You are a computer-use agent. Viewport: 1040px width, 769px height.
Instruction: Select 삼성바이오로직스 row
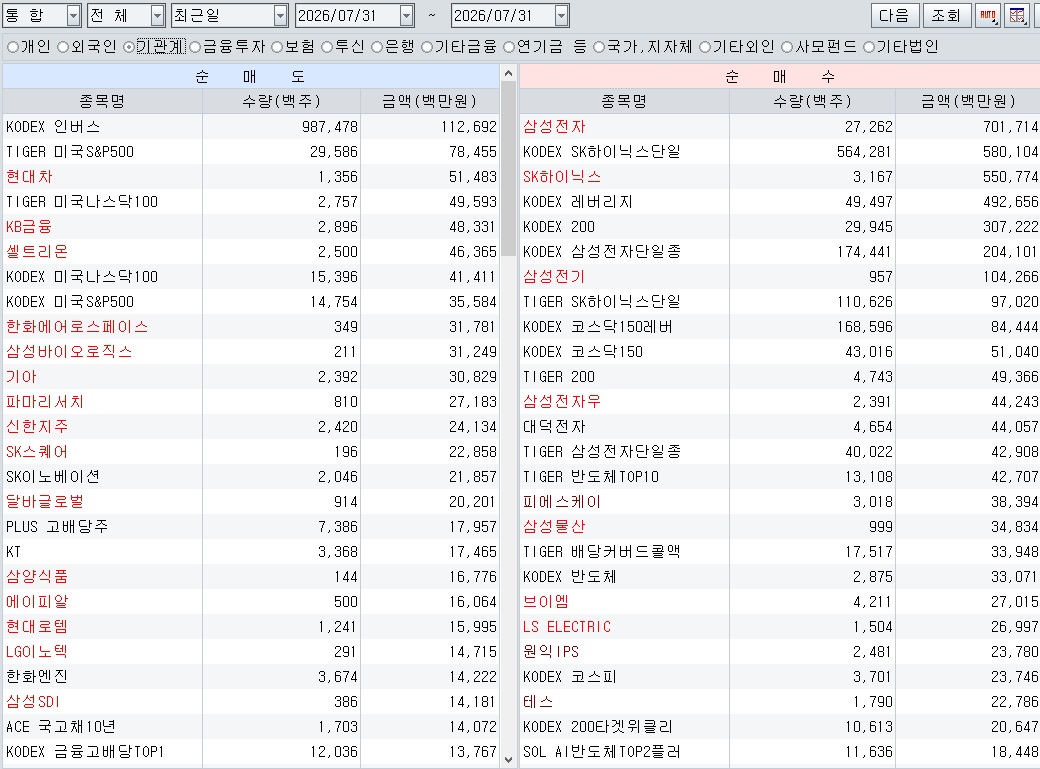[x=251, y=352]
